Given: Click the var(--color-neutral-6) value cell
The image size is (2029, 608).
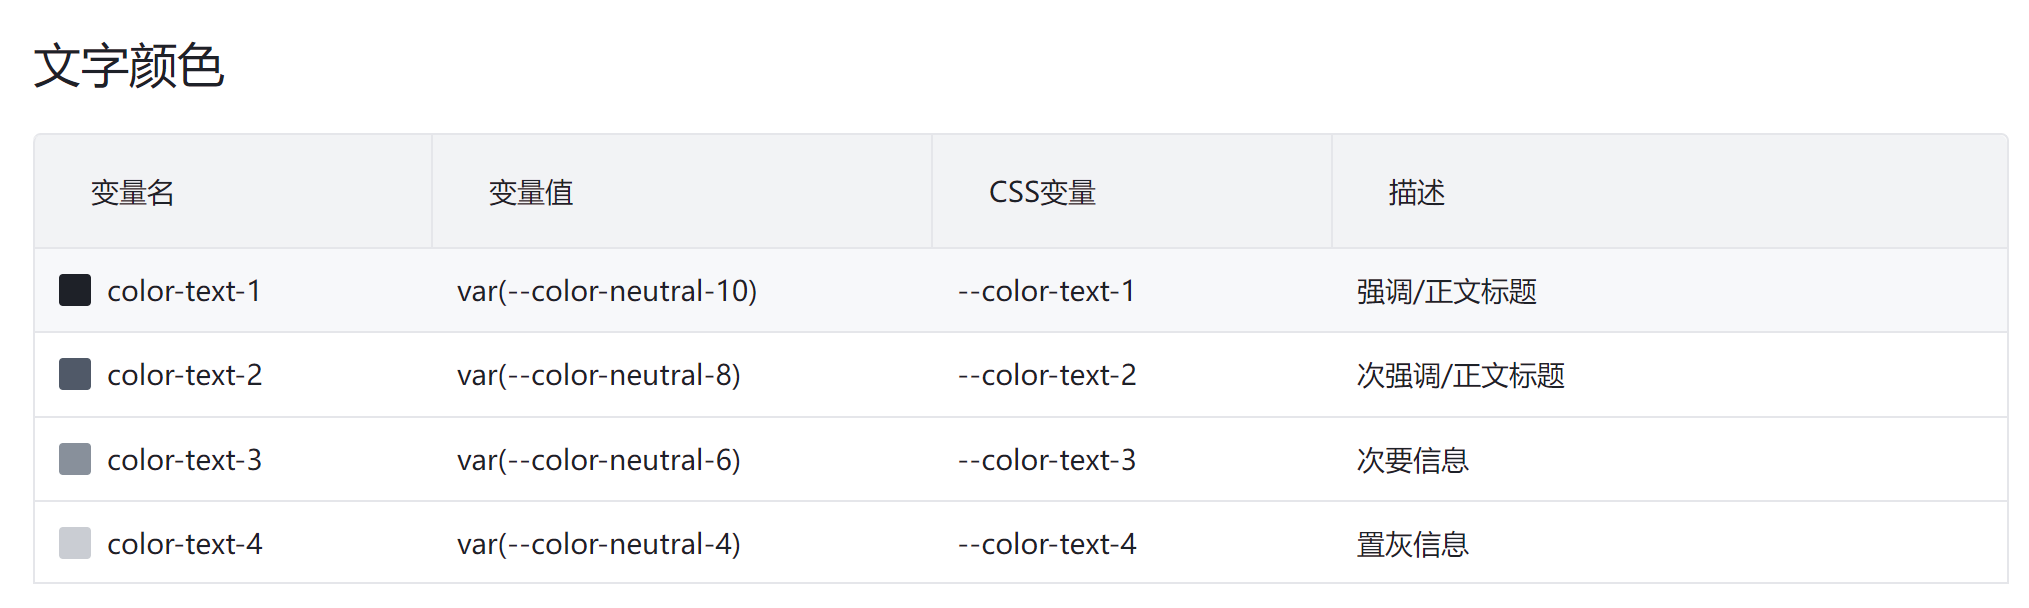Looking at the screenshot, I should click(599, 460).
